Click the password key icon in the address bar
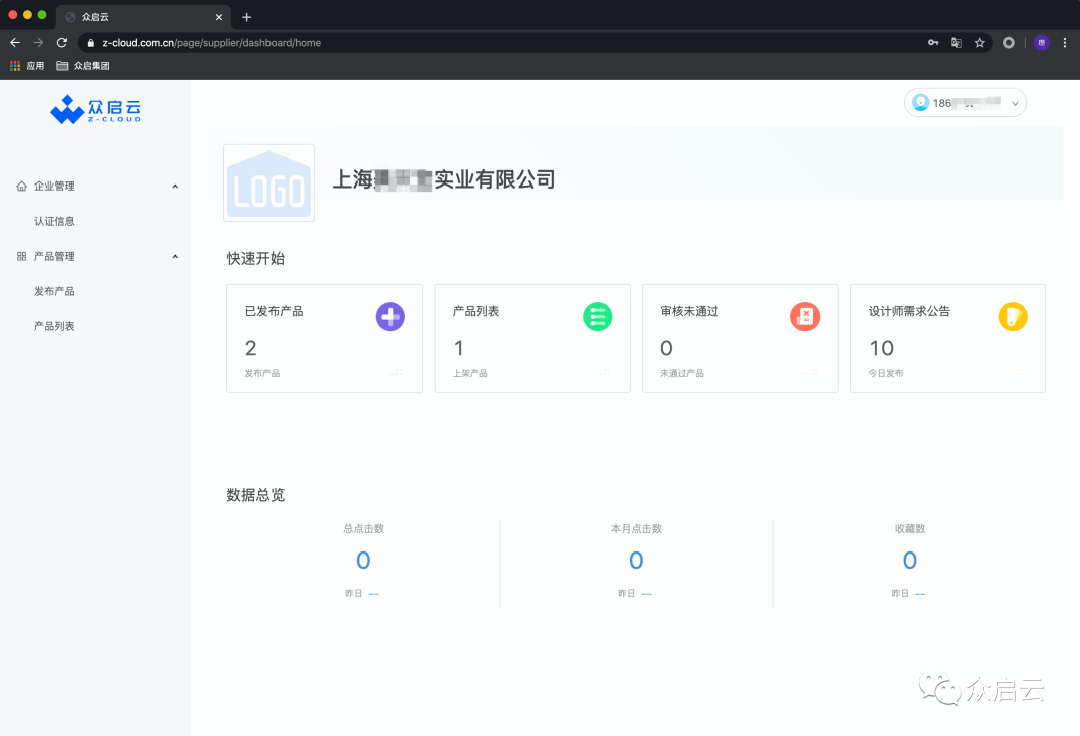Screen dimensions: 1080x736 (x=931, y=42)
